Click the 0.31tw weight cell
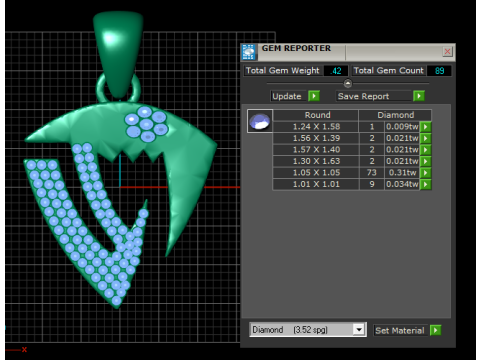This screenshot has width=480, height=360. click(x=402, y=173)
